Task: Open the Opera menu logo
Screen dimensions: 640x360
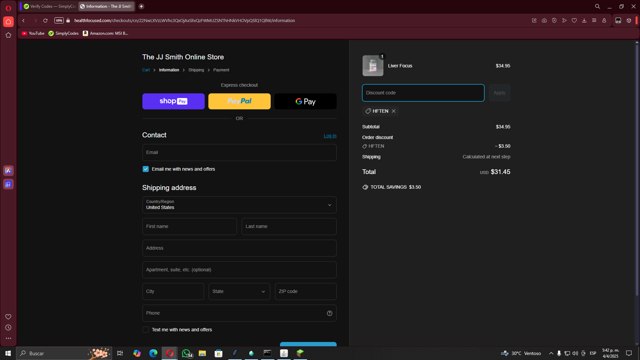Action: 8,8
